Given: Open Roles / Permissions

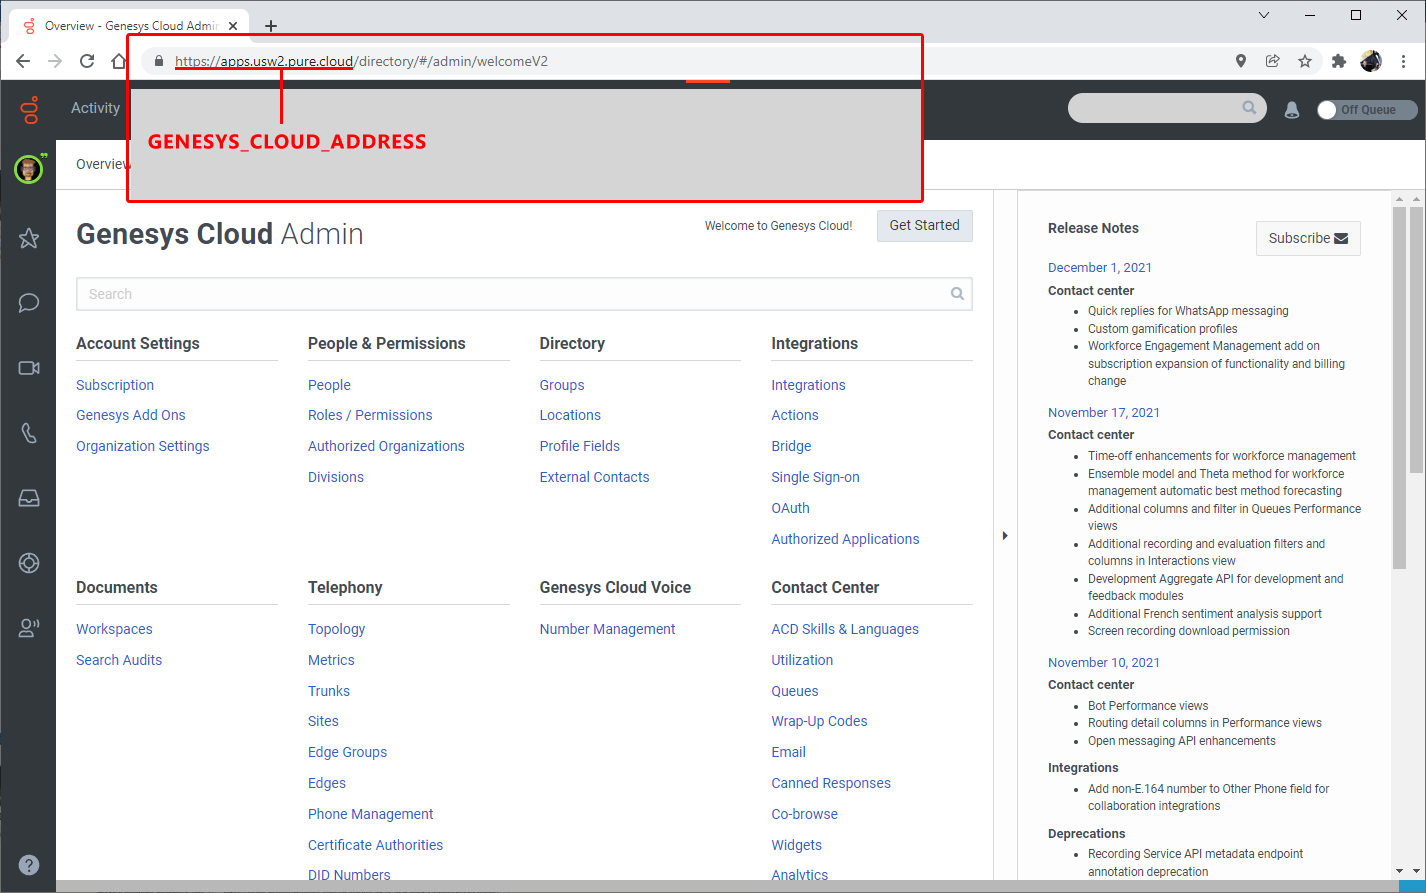Looking at the screenshot, I should [370, 415].
